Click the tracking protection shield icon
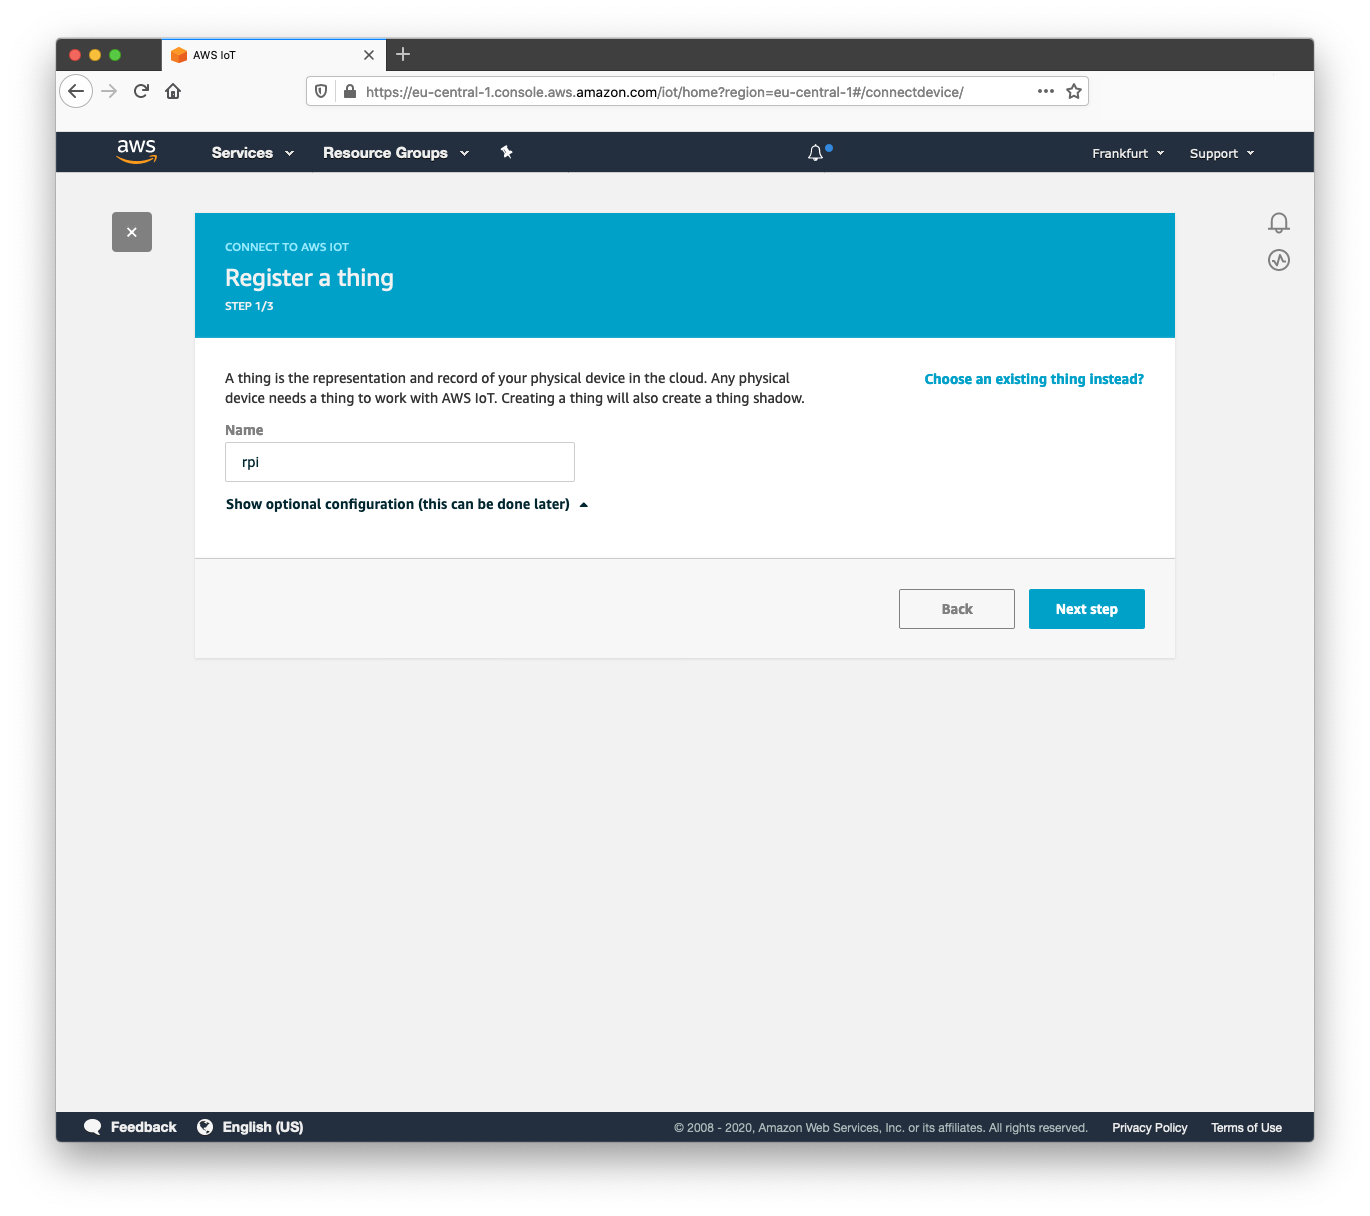The width and height of the screenshot is (1370, 1216). 320,91
